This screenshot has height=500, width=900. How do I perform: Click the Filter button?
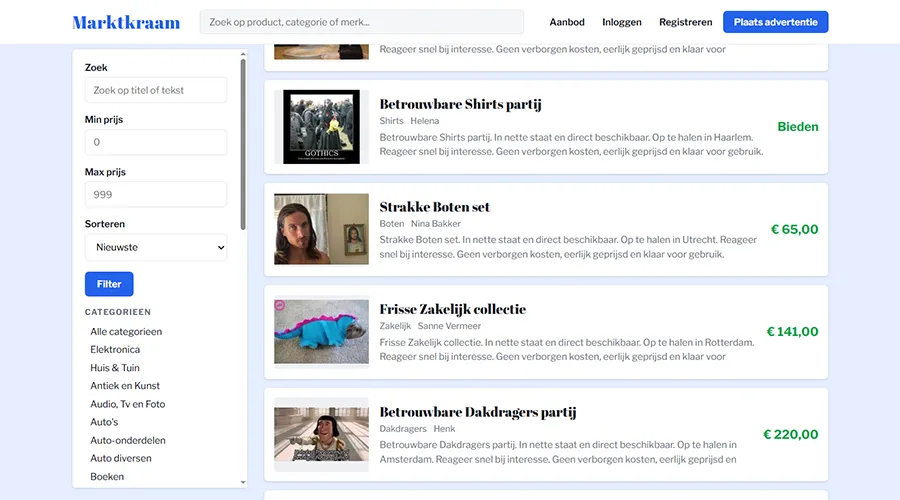point(109,284)
